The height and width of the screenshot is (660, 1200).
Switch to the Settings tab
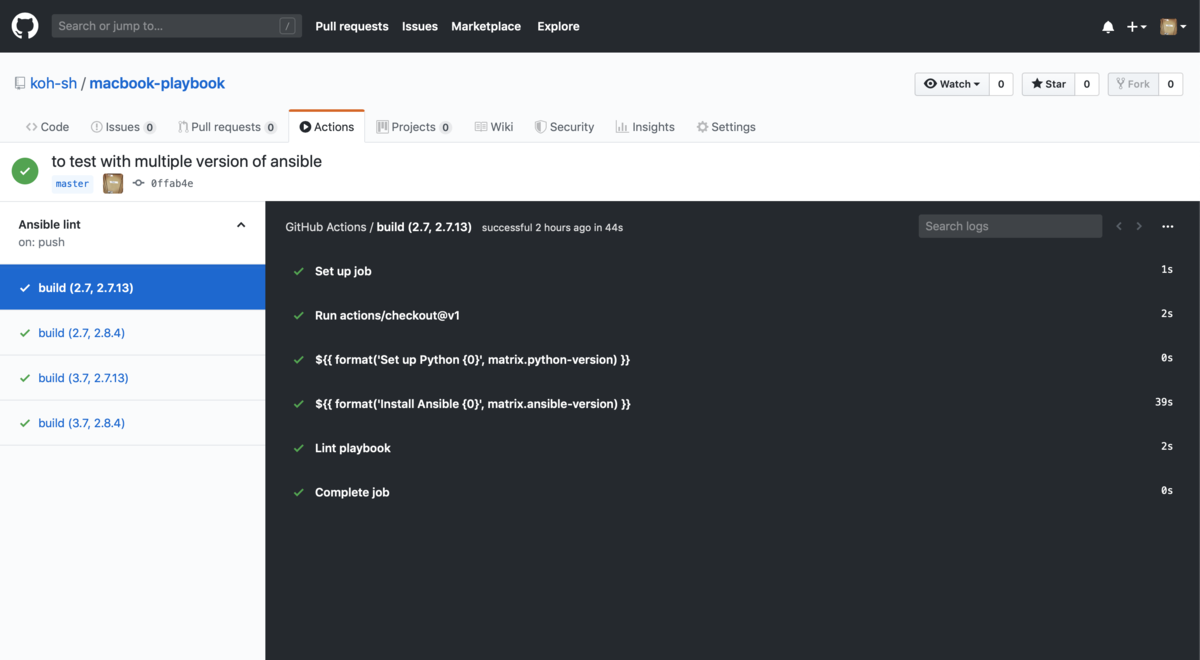coord(726,127)
